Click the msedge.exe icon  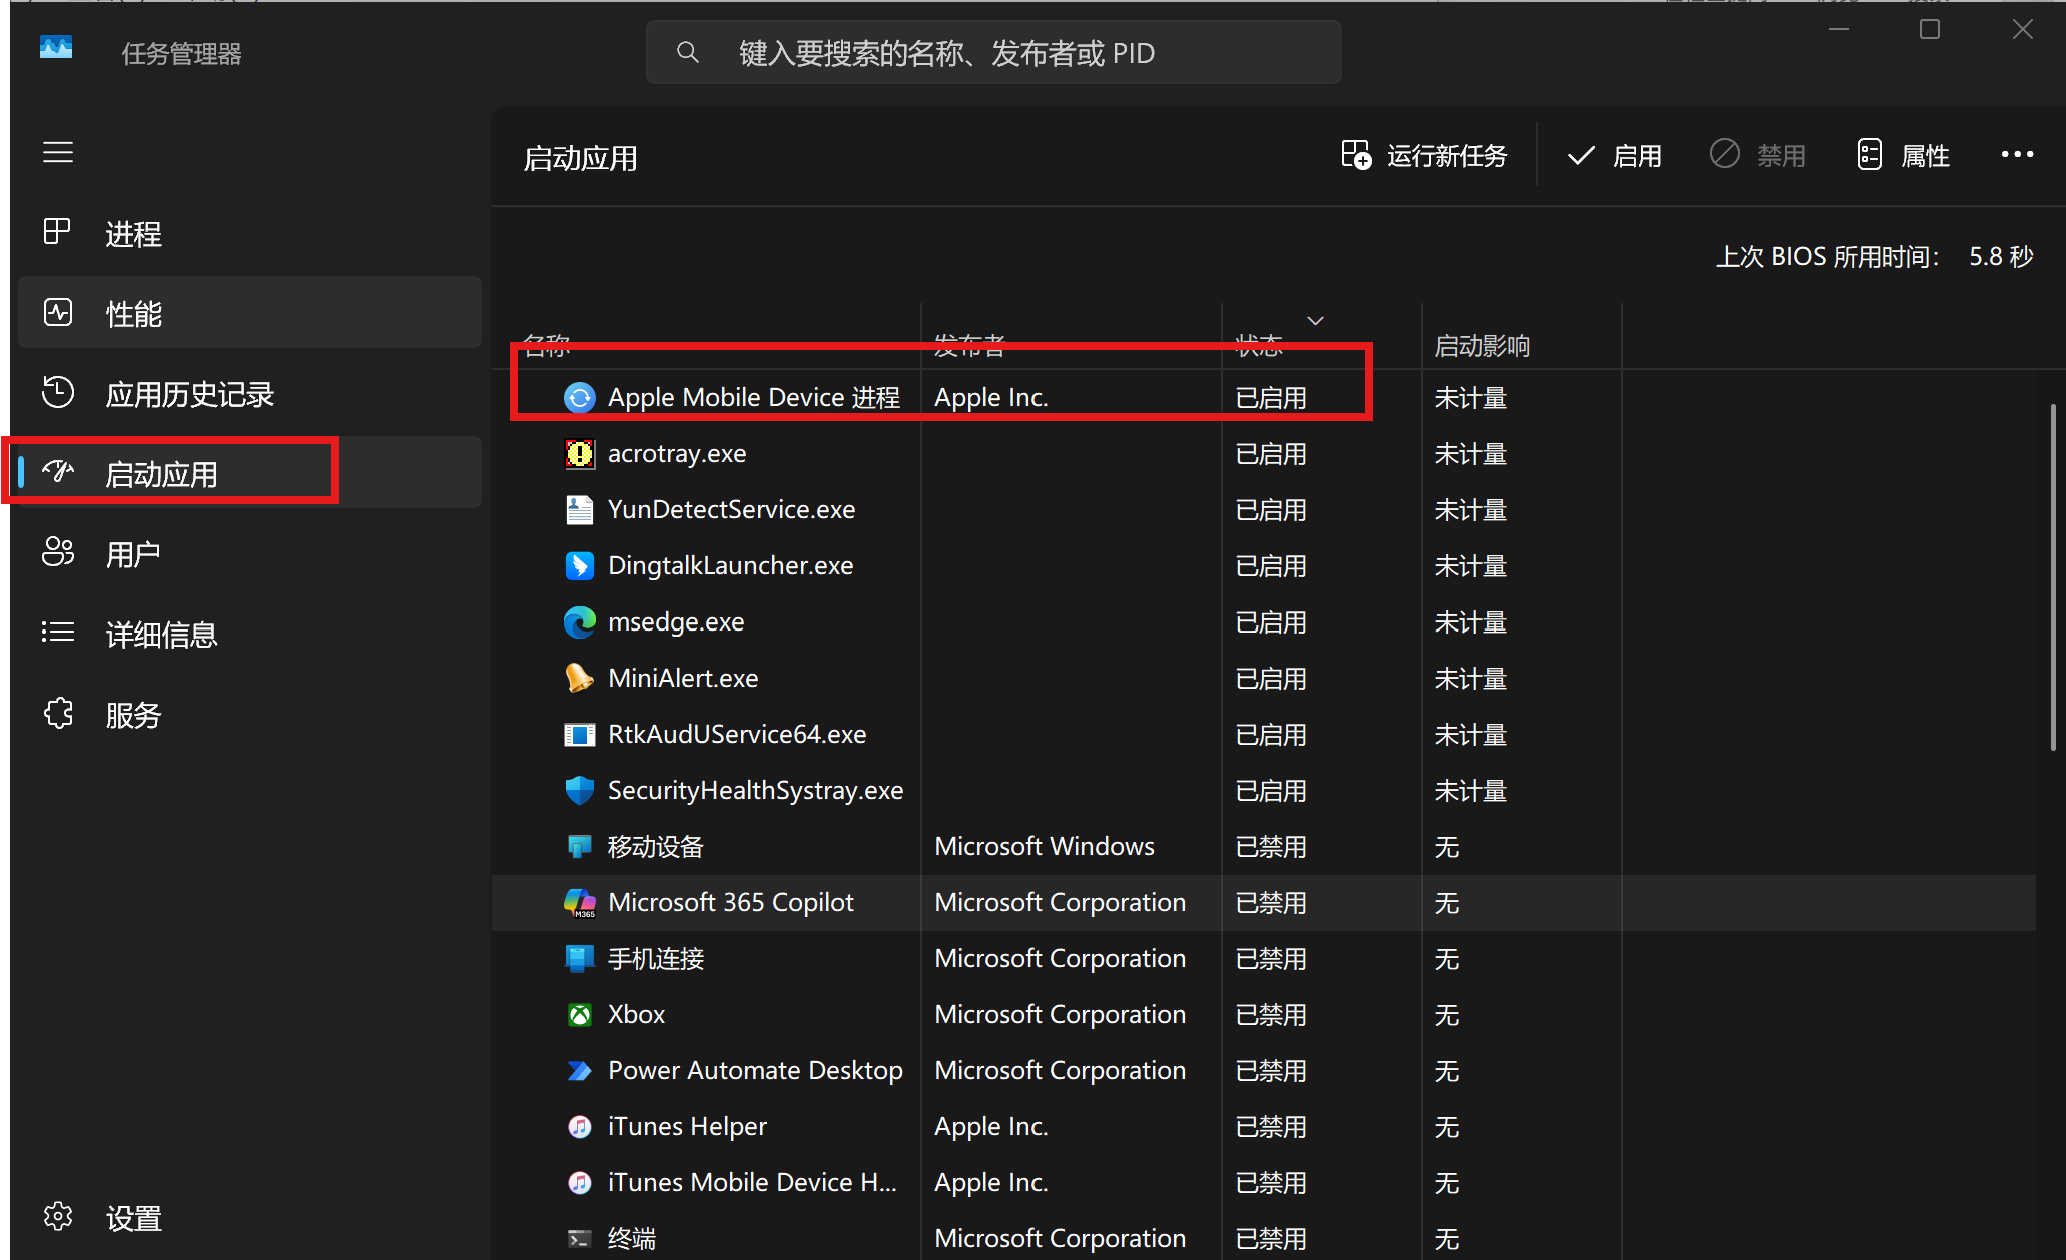pos(579,622)
